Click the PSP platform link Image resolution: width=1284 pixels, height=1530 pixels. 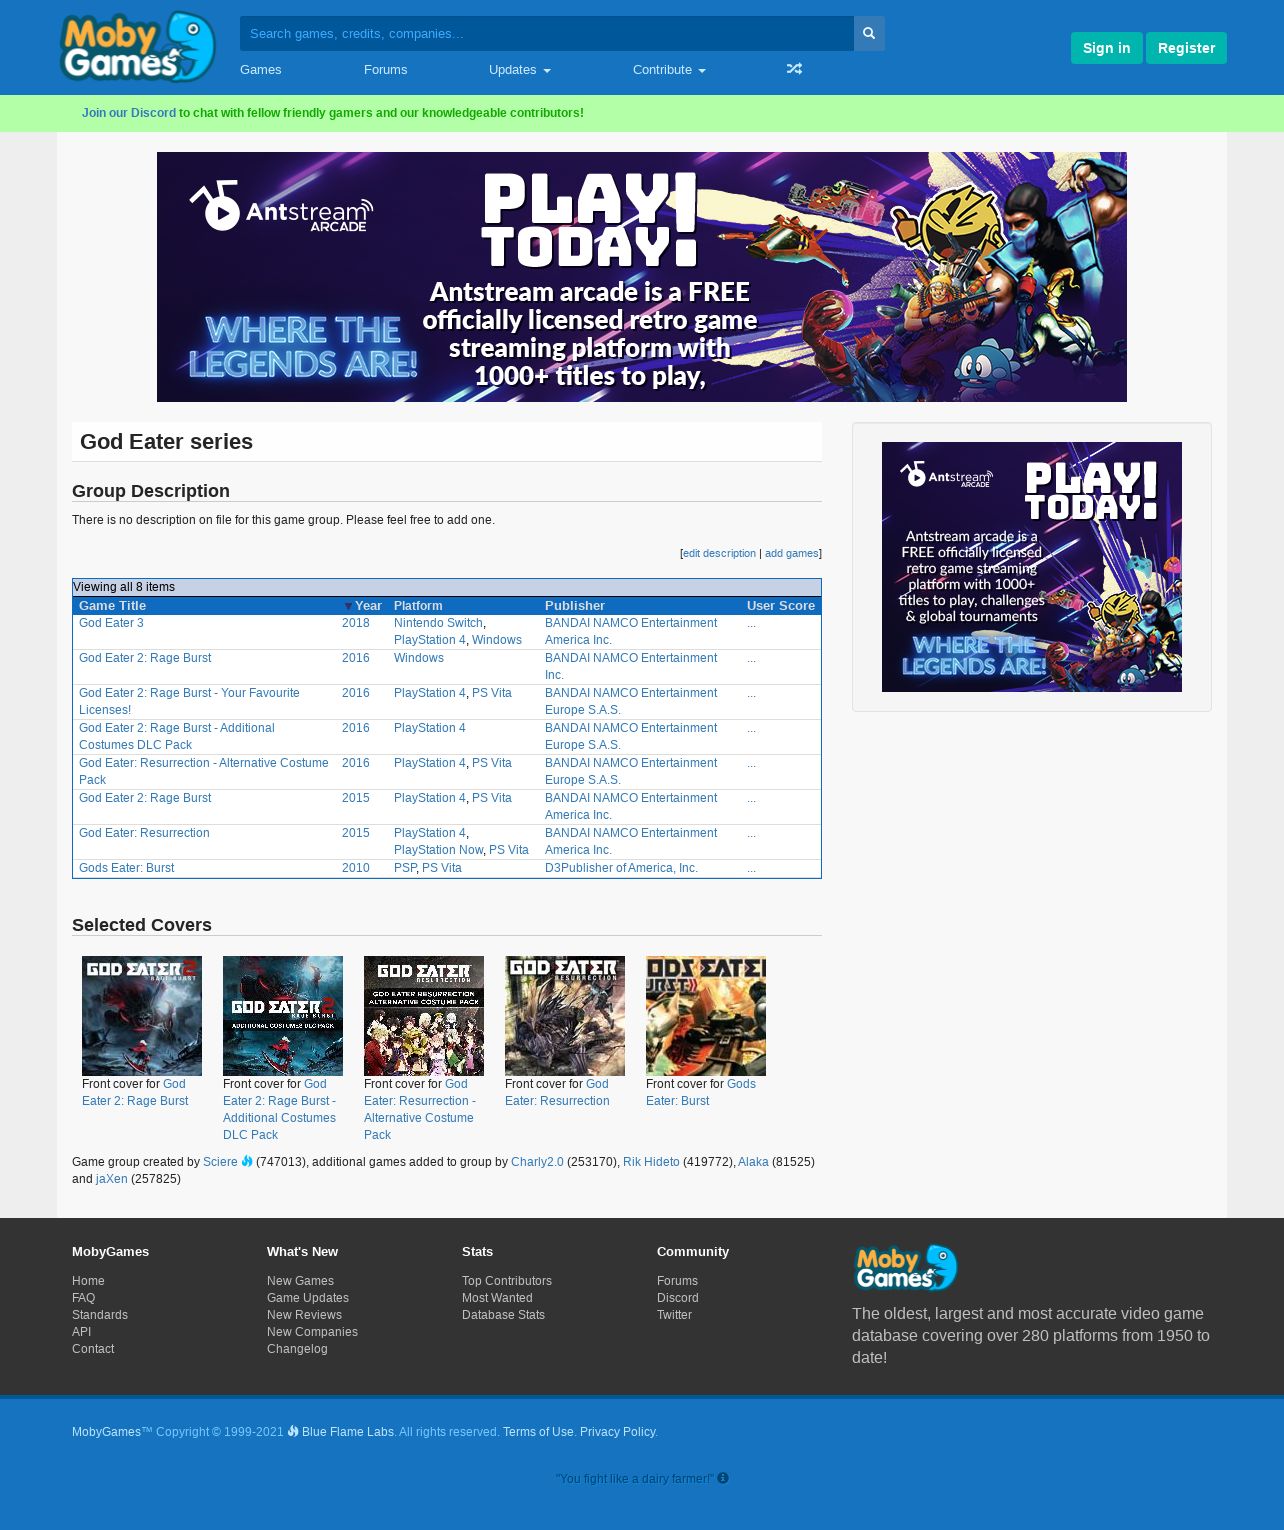pyautogui.click(x=405, y=868)
